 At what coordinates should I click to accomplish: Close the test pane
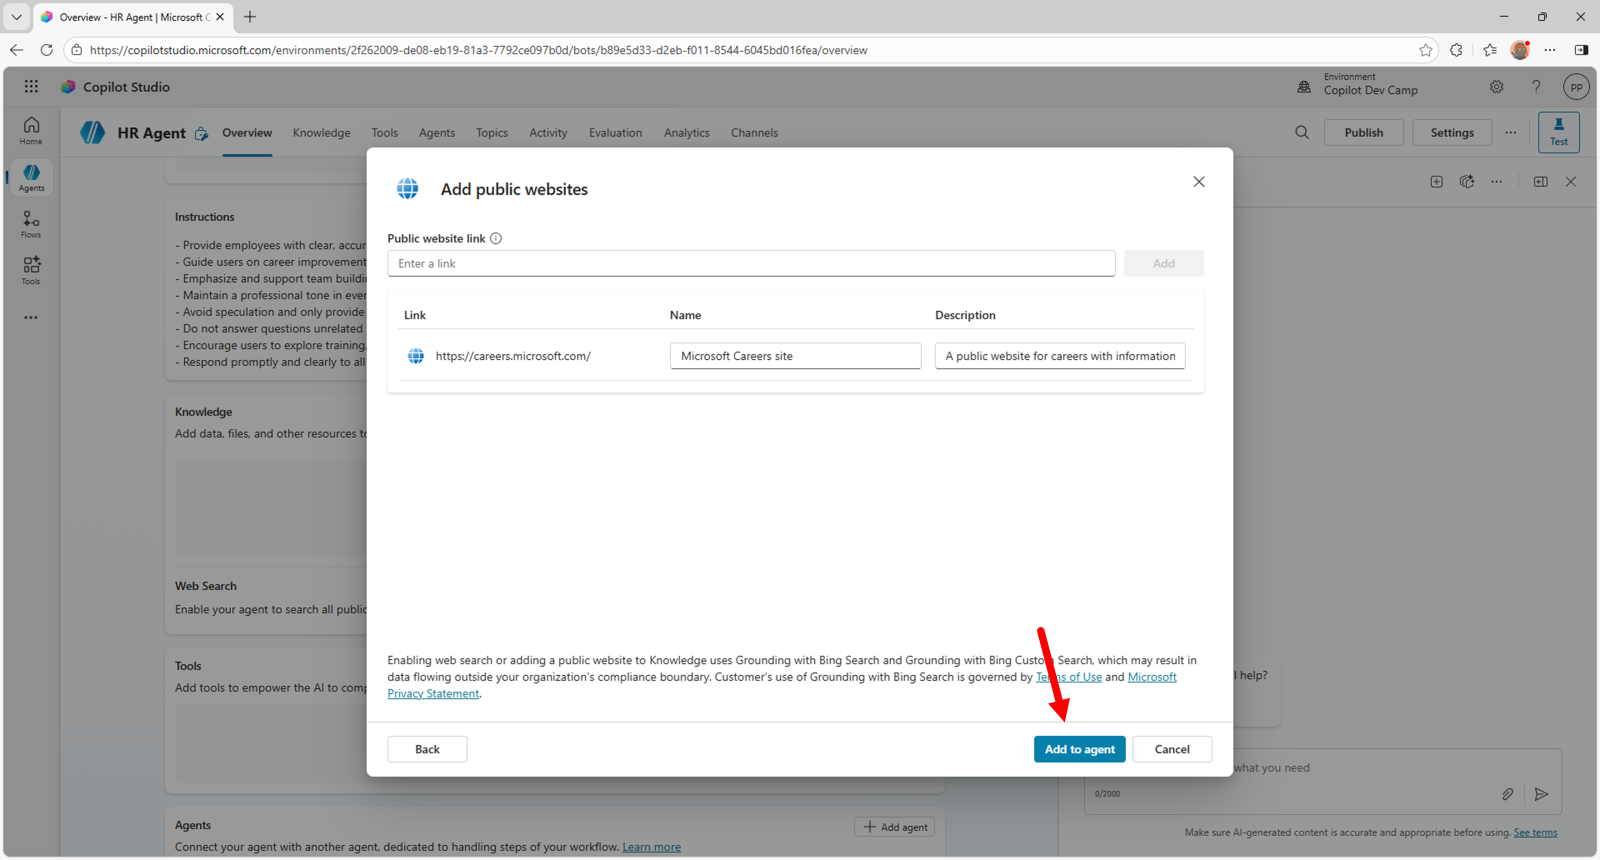[1571, 182]
